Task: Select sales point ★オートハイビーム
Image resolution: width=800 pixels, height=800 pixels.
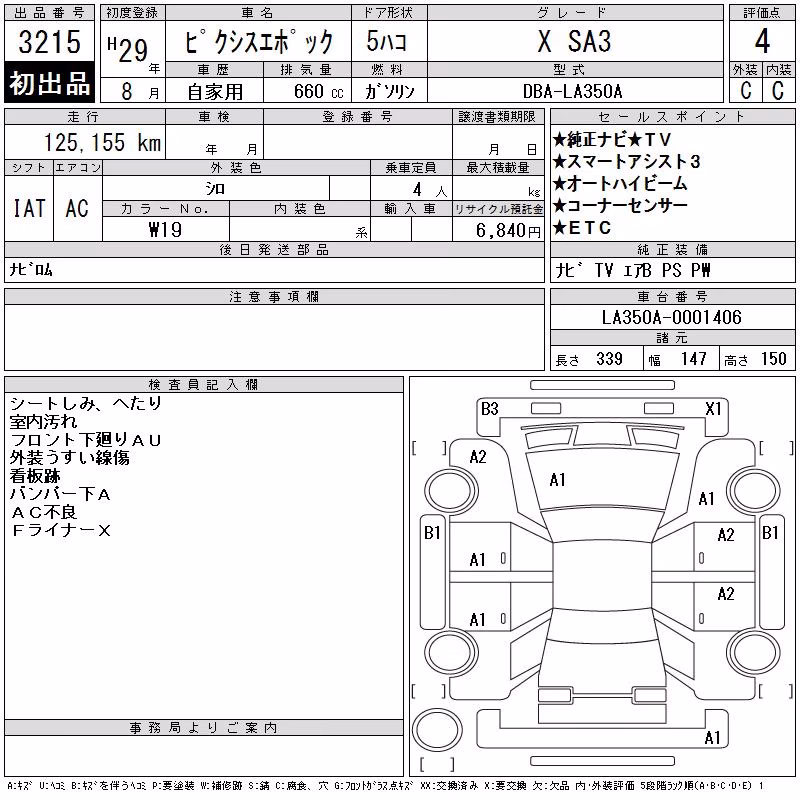Action: 620,183
